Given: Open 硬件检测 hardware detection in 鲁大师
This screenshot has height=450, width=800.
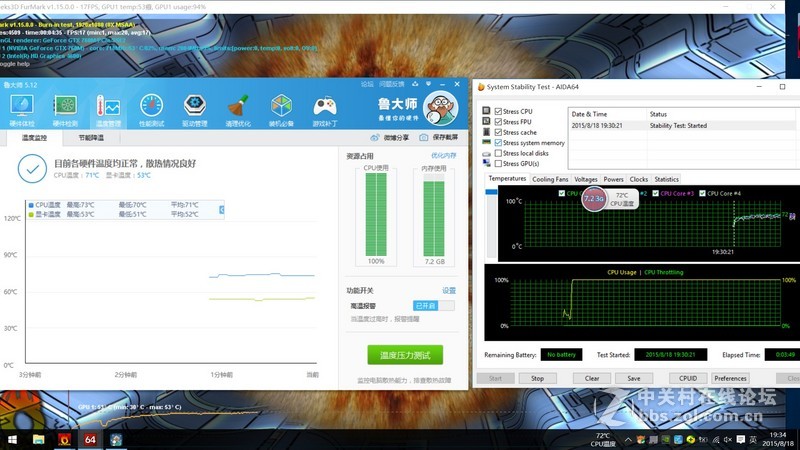Looking at the screenshot, I should pyautogui.click(x=65, y=110).
